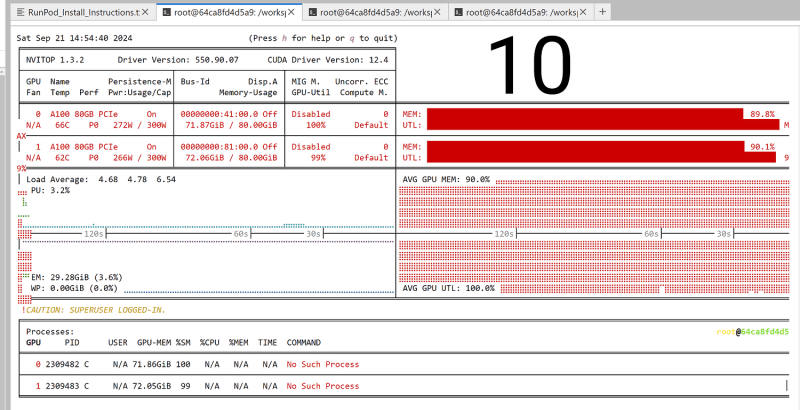Image resolution: width=800 pixels, height=410 pixels.
Task: Click 'No Such Process' for PID 2309483
Action: (323, 387)
